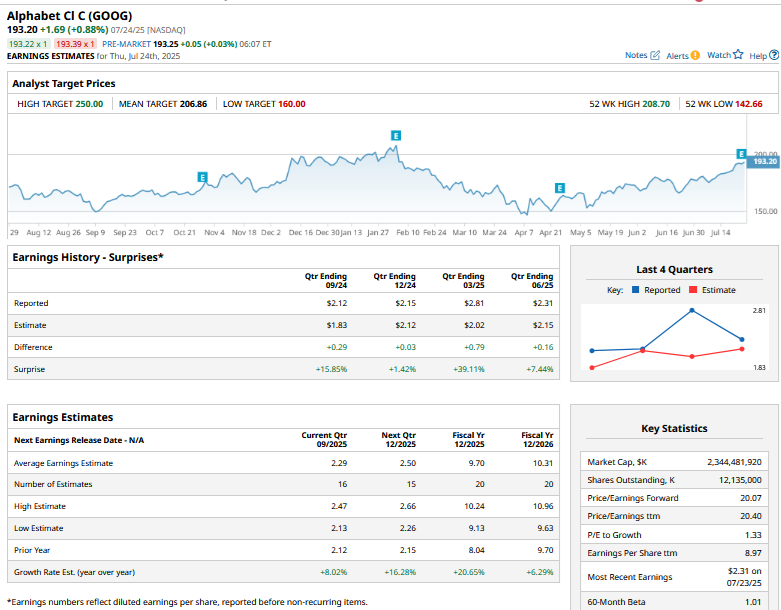Click the Analyst Target Prices heading

[x=64, y=84]
